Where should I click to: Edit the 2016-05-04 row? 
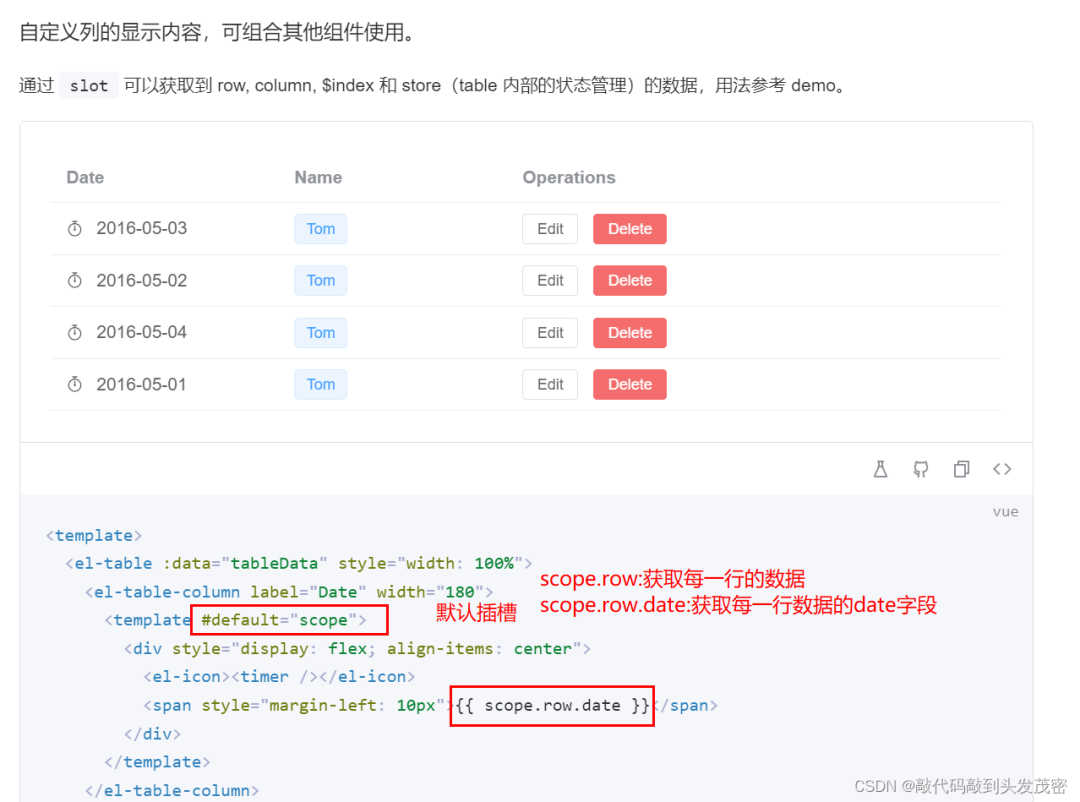550,333
